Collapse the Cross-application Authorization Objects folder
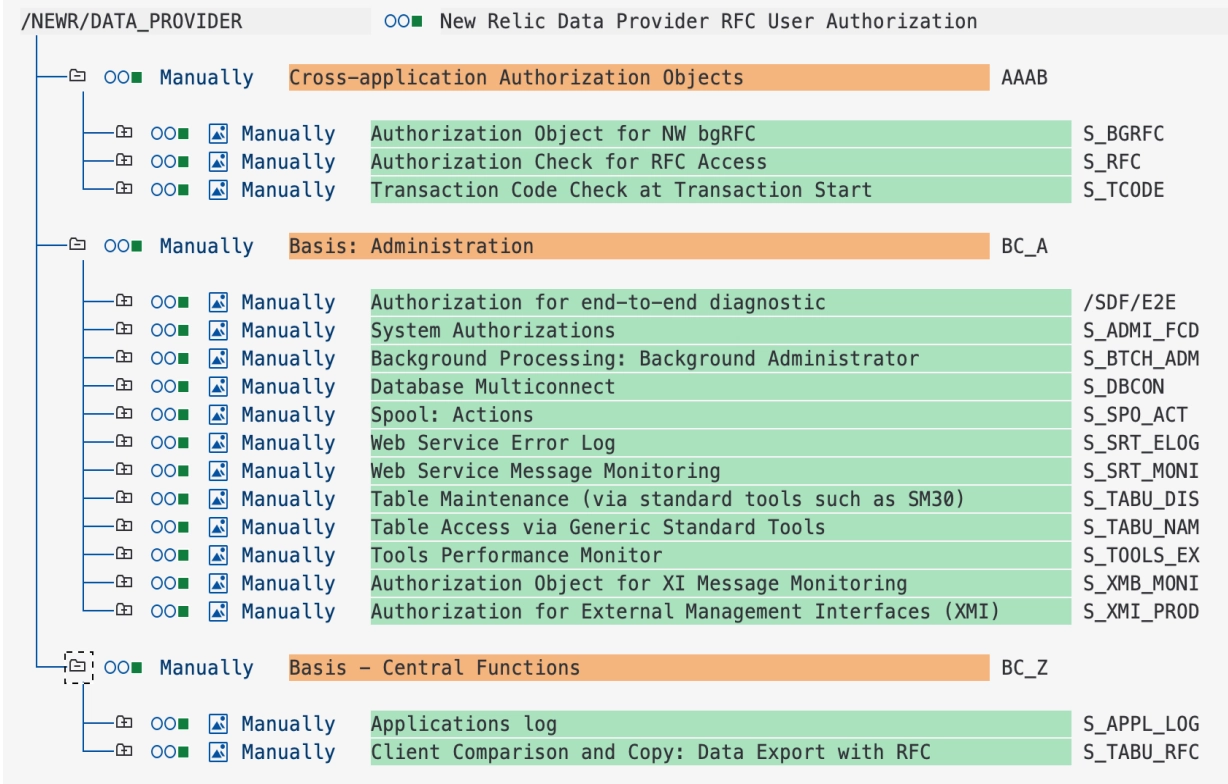This screenshot has width=1228, height=784. 77,75
